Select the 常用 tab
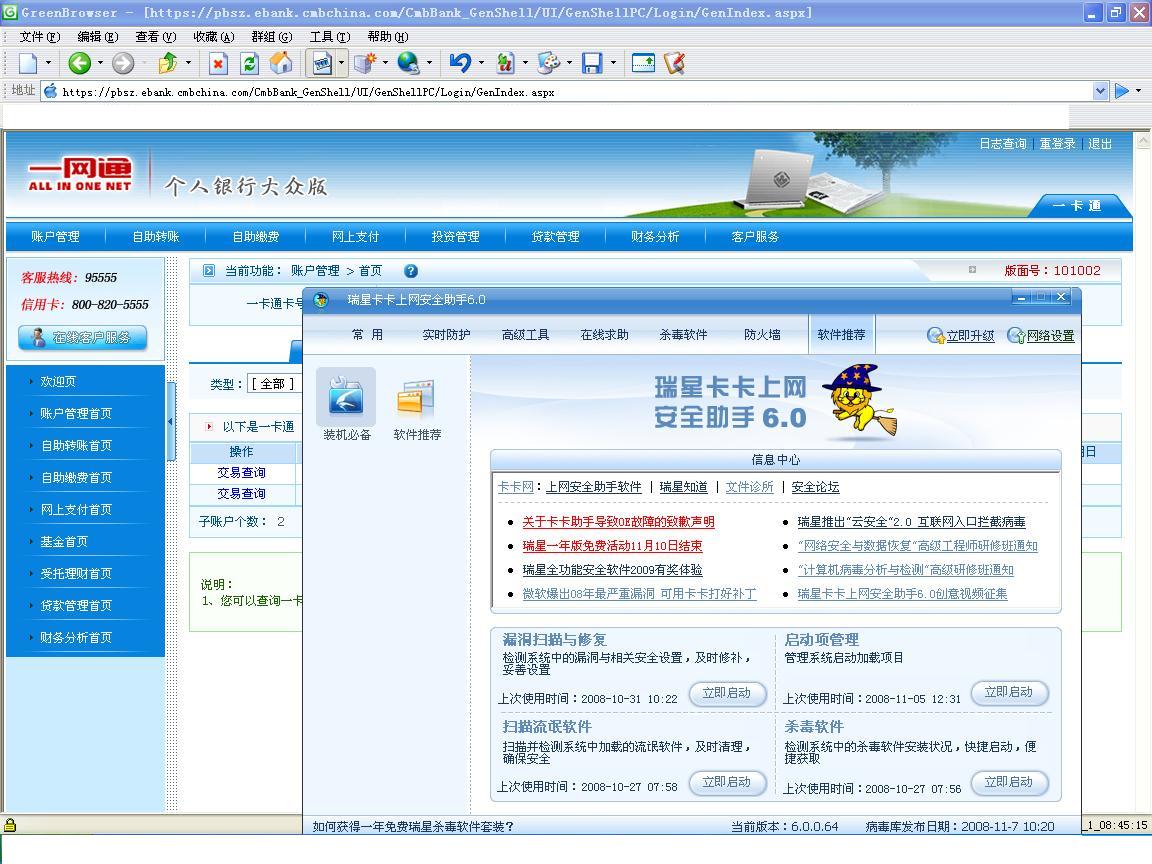1152x864 pixels. click(367, 335)
